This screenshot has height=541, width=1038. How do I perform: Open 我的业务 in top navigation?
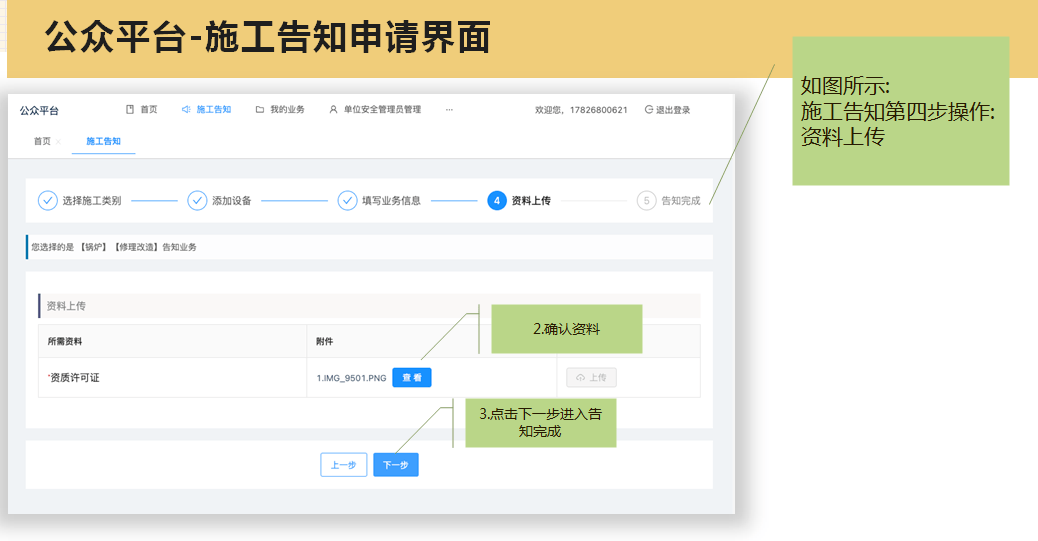[x=280, y=109]
